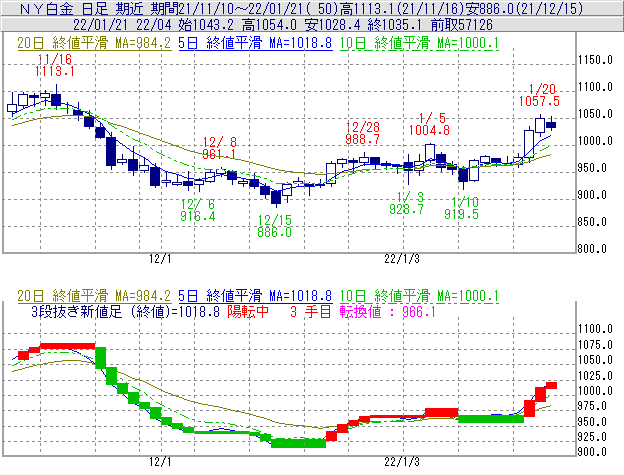The width and height of the screenshot is (624, 475).
Task: Click the 12/15 886.0 low label
Action: [x=275, y=226]
